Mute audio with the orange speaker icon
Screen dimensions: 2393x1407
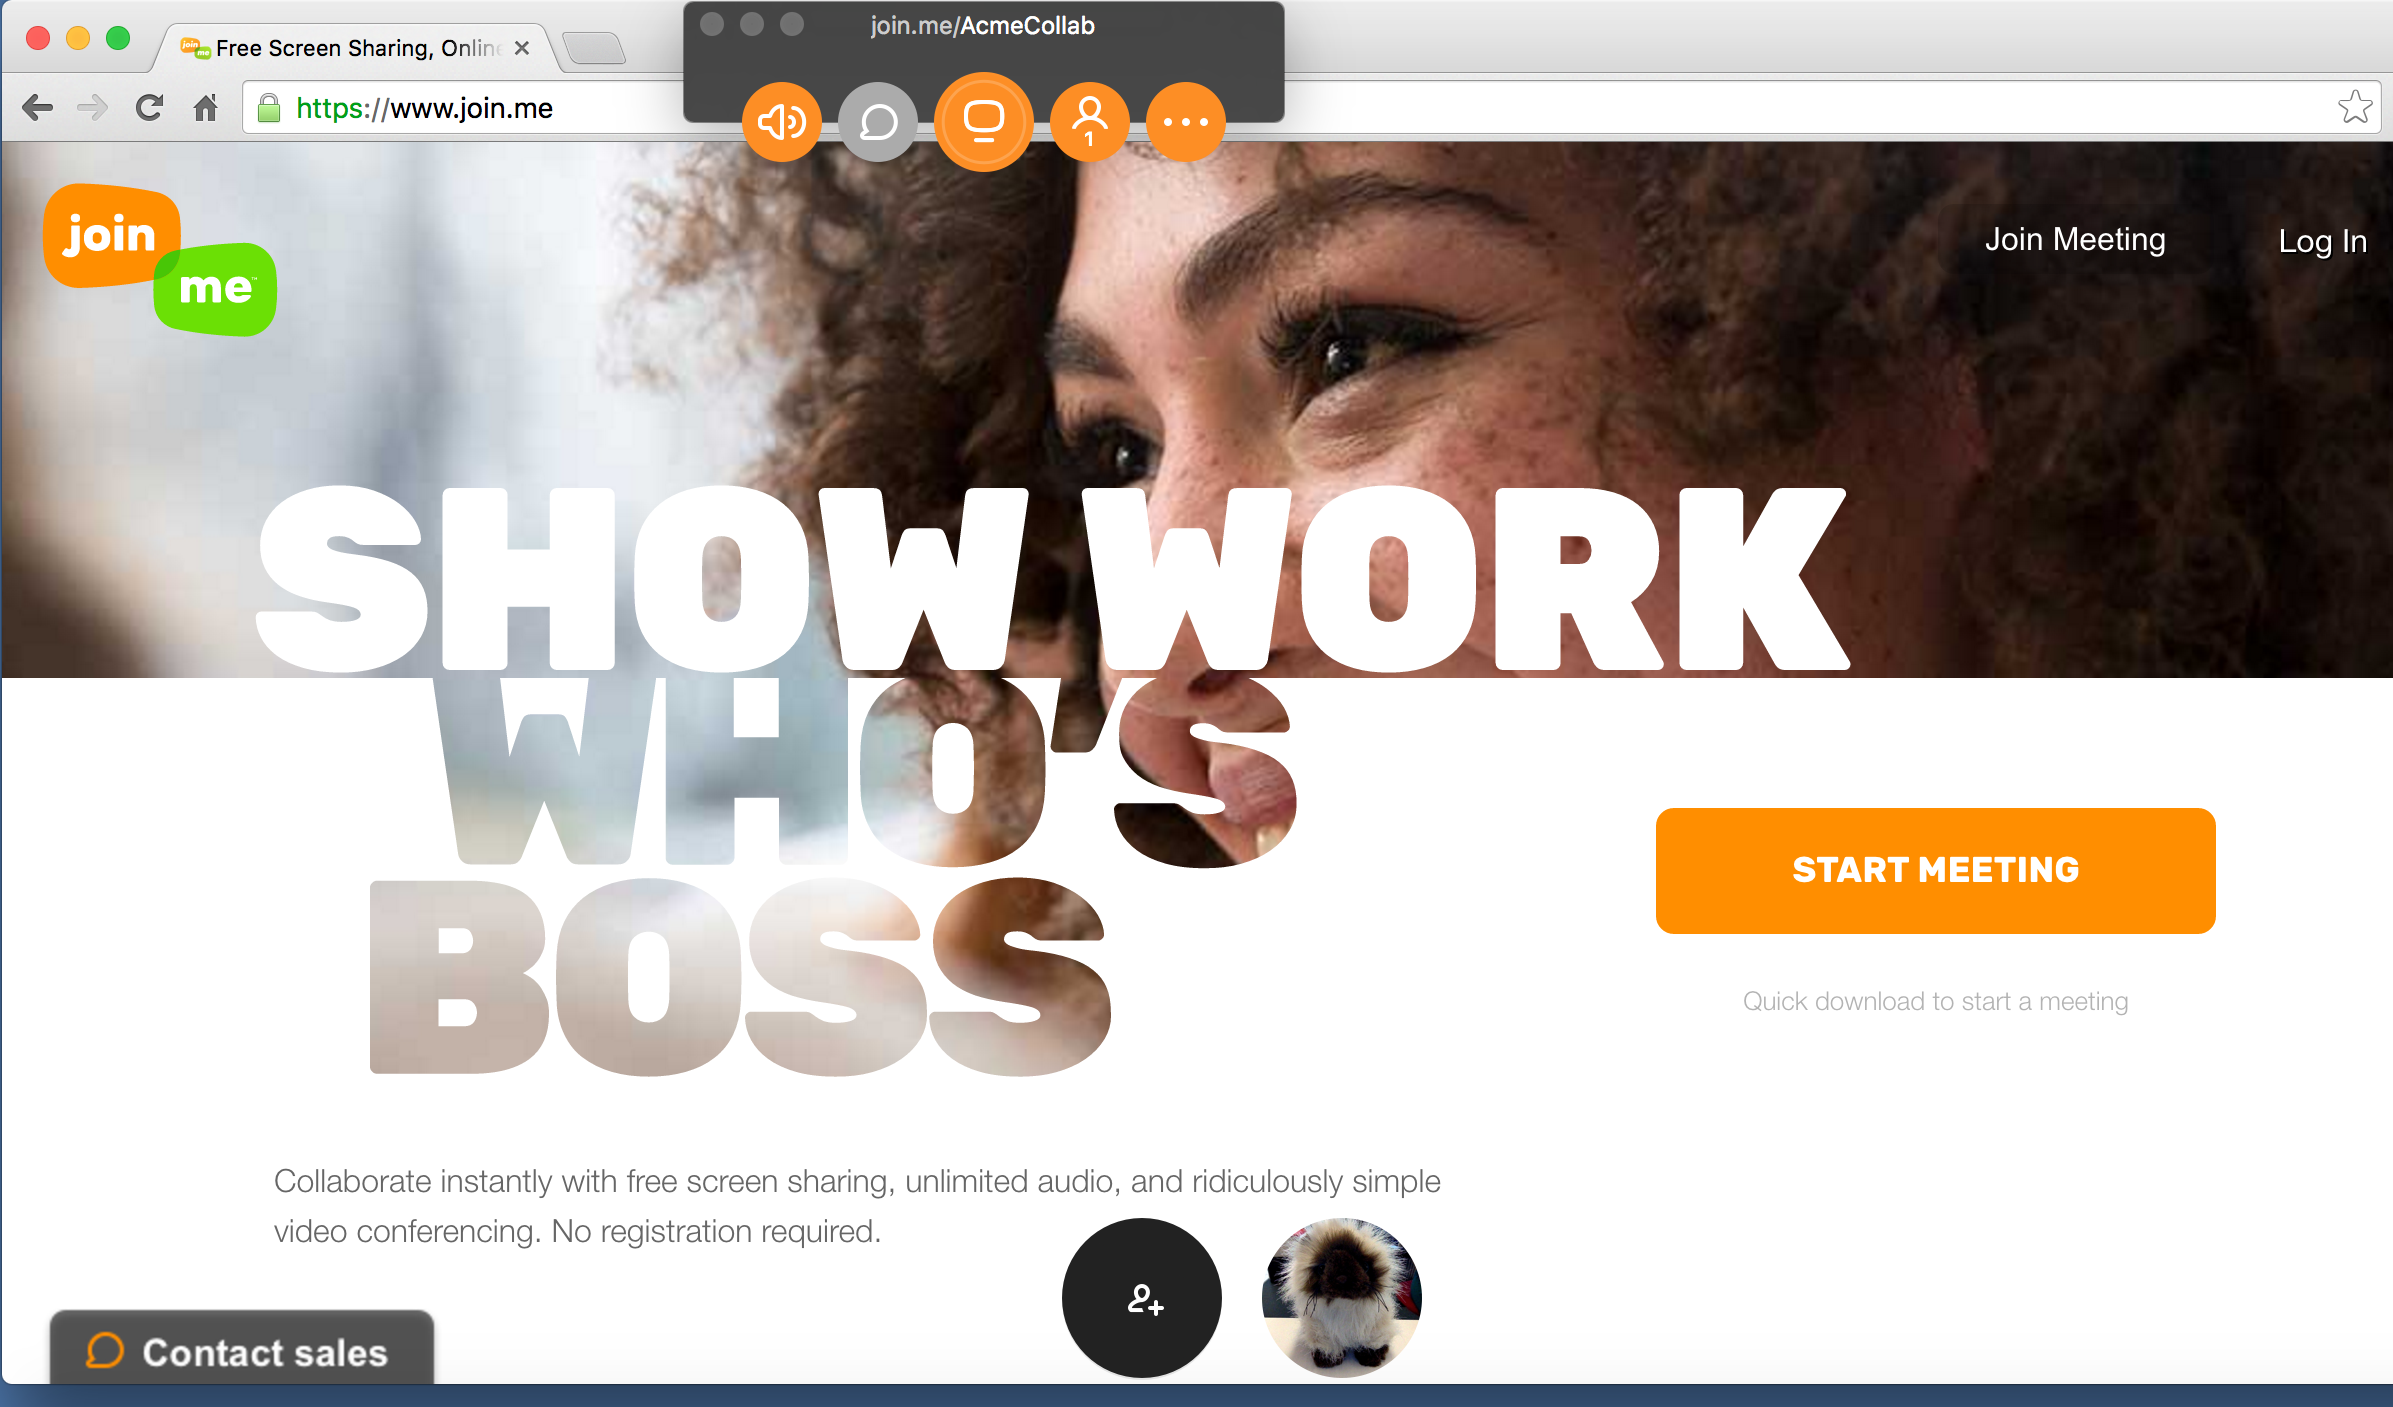[782, 122]
